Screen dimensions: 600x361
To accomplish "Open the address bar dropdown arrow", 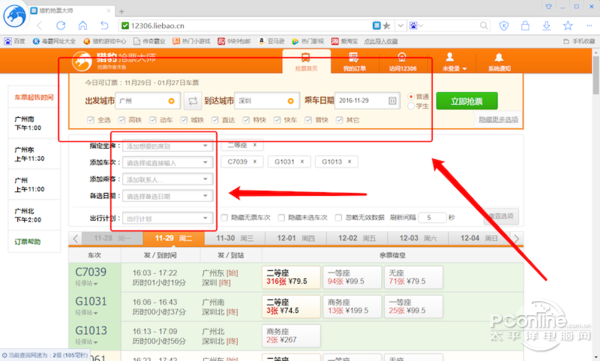I will coord(400,26).
